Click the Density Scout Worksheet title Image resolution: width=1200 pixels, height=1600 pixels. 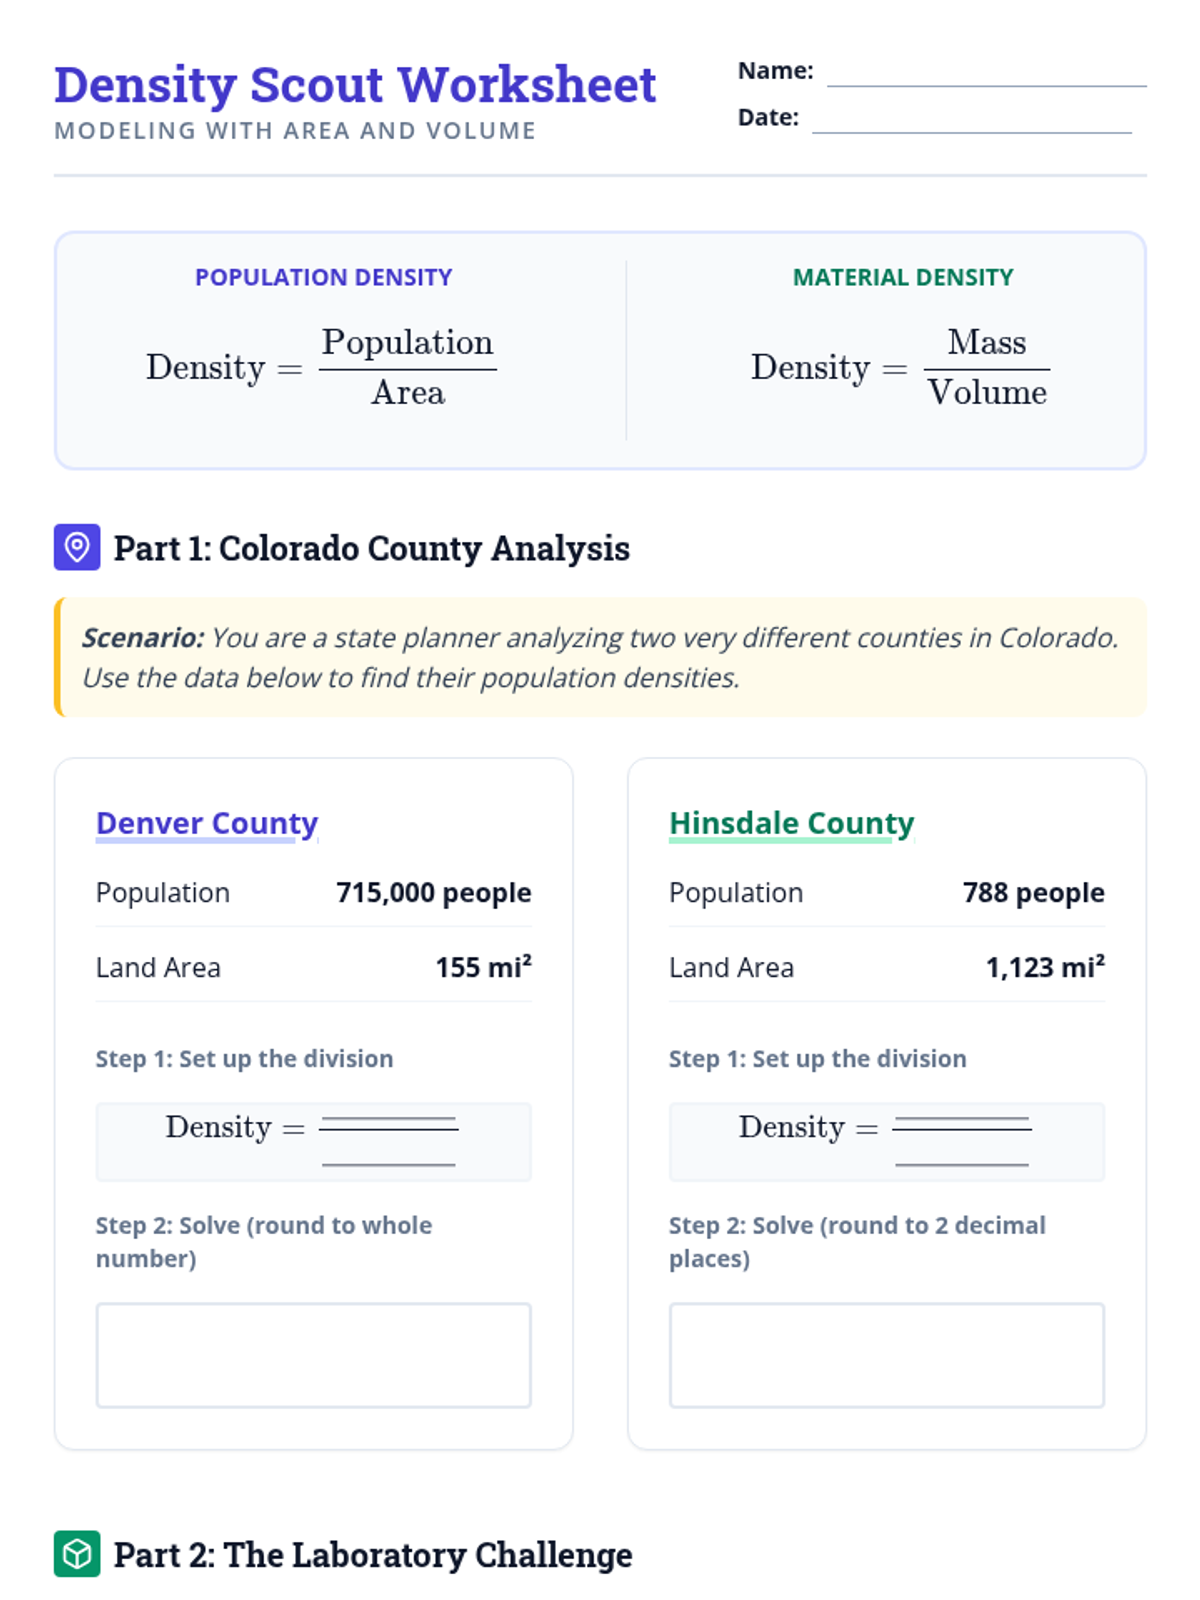tap(355, 85)
